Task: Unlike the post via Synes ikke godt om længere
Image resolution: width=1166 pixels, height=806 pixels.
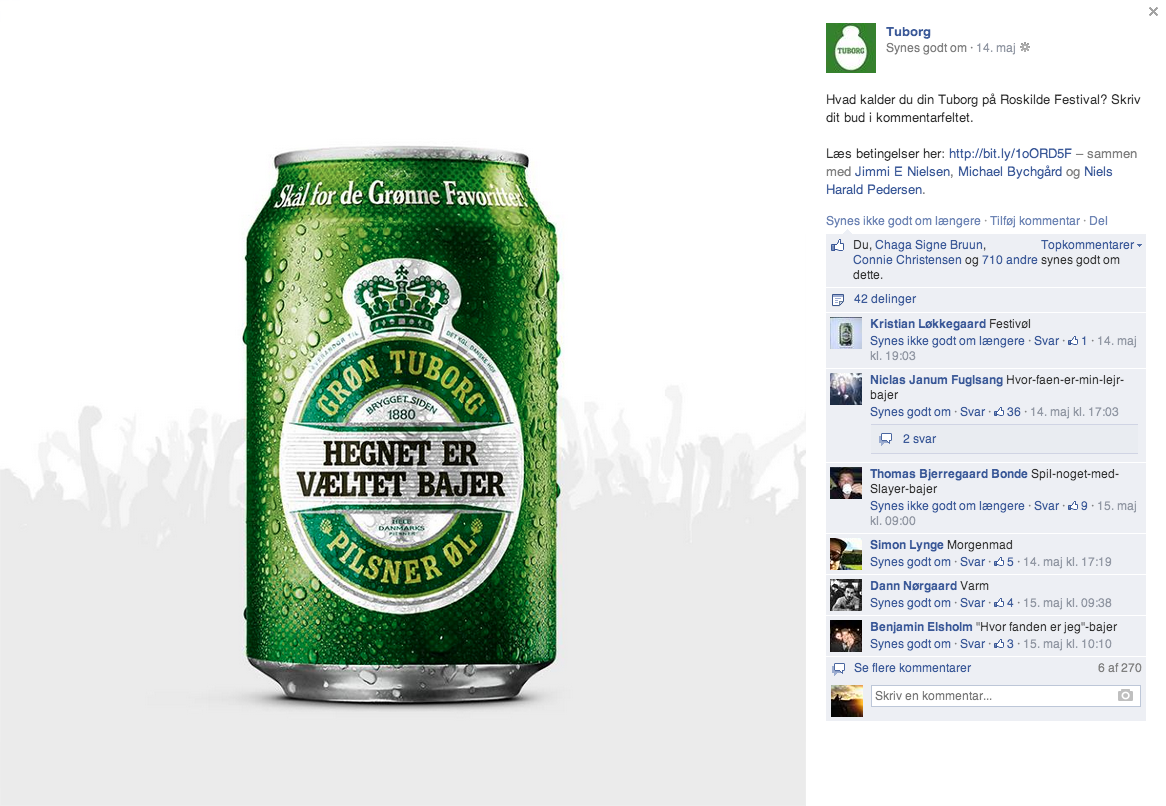Action: 903,221
